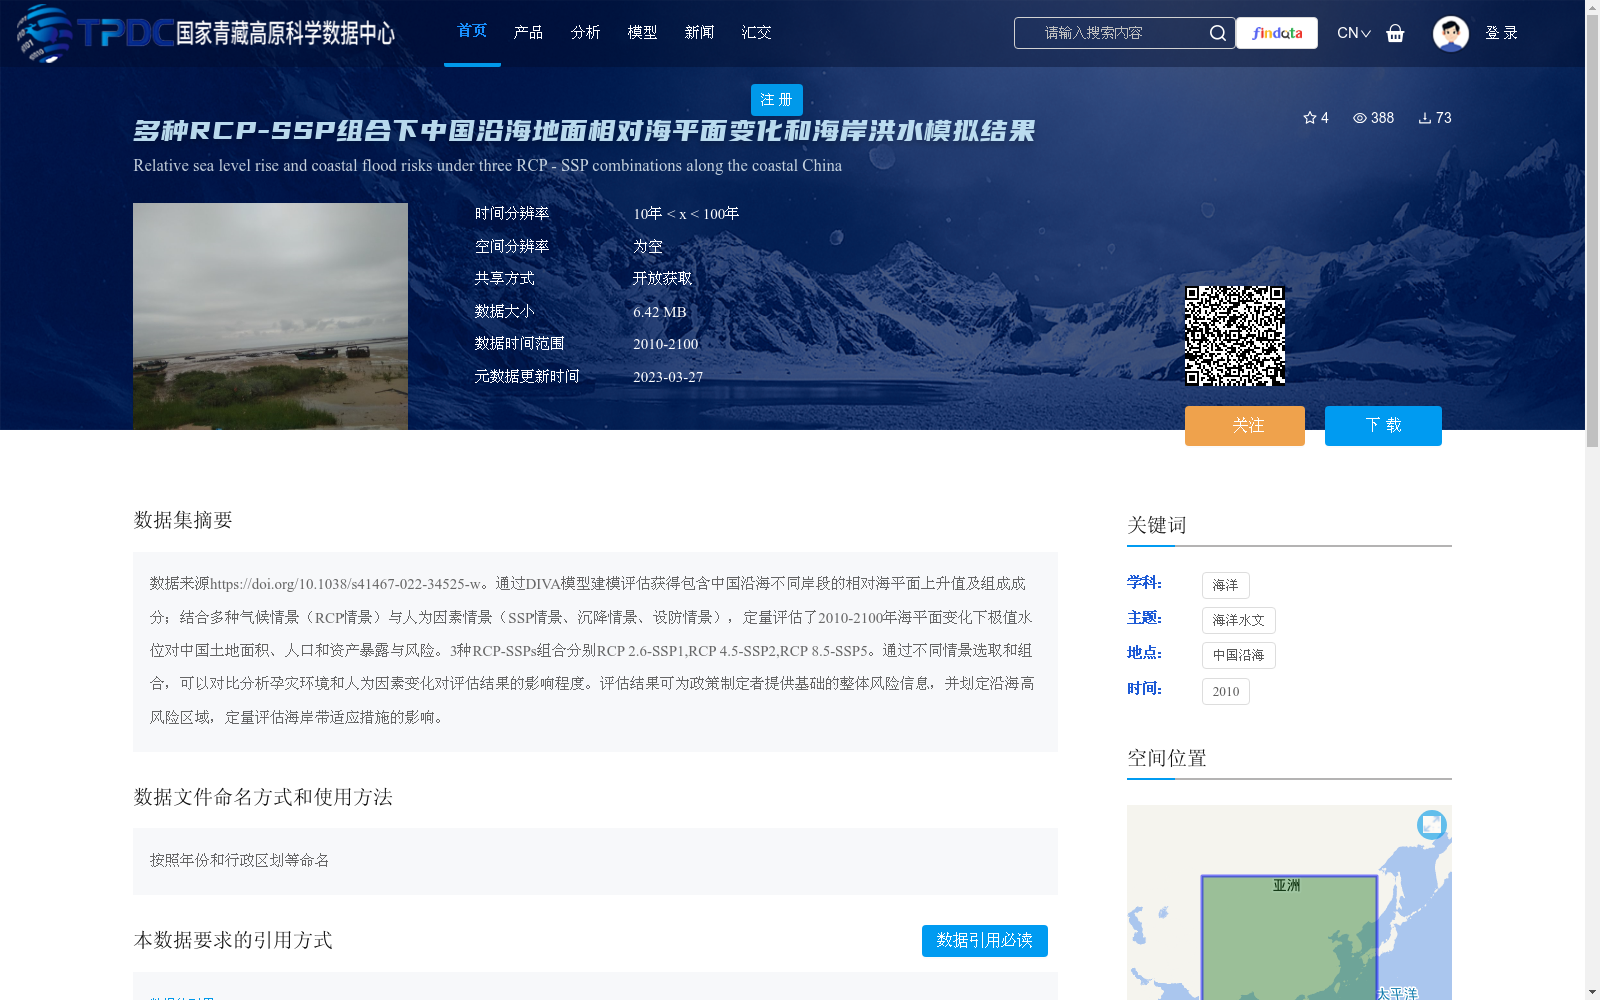Click the 2023-03-27 update date
Screen dimensions: 1600x1000
[x=668, y=377]
